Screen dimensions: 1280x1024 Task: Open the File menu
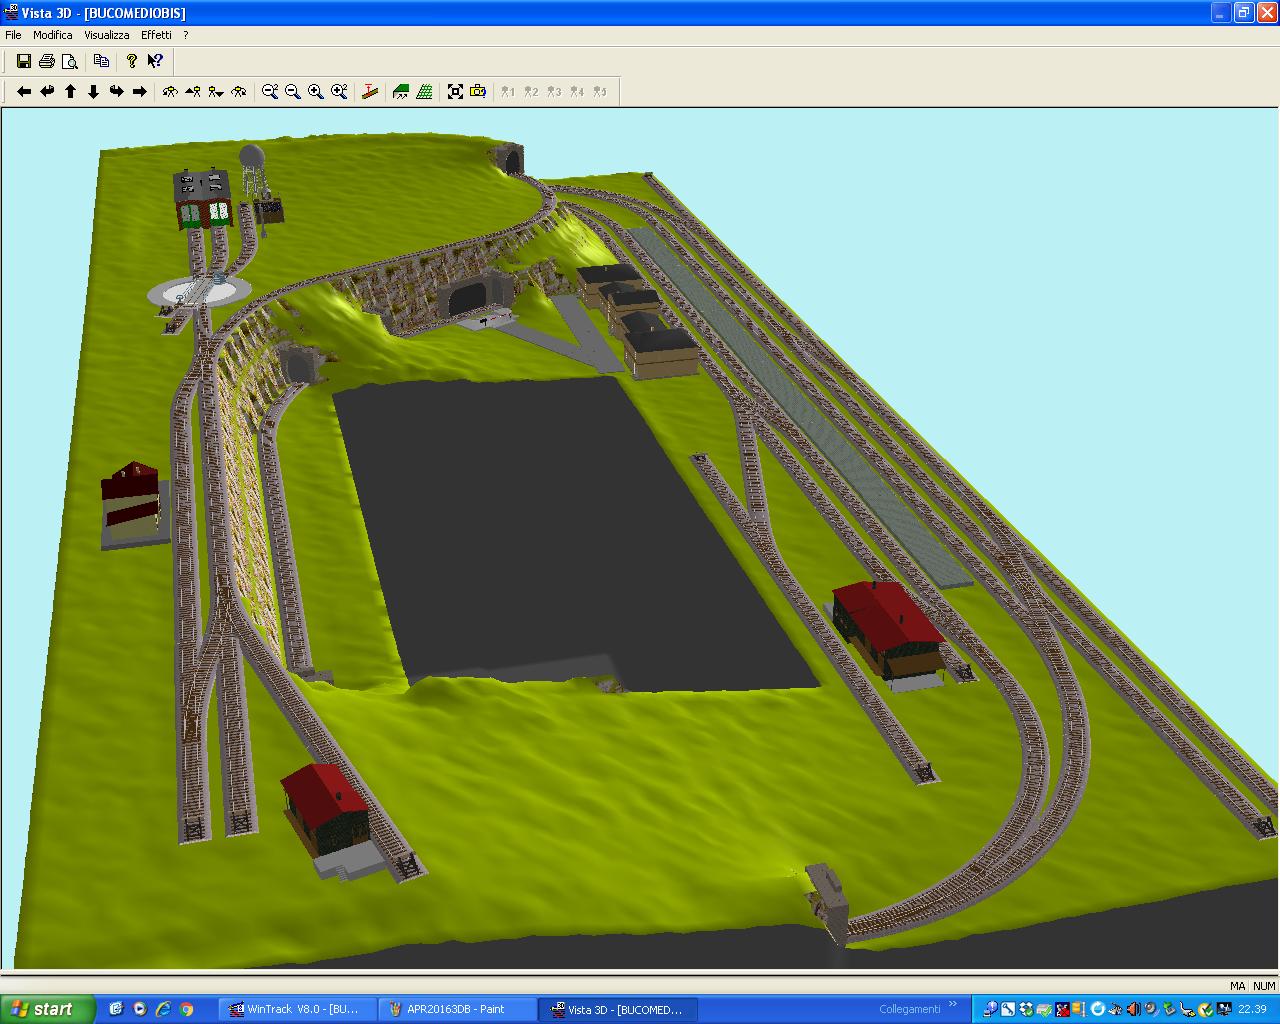click(x=13, y=35)
